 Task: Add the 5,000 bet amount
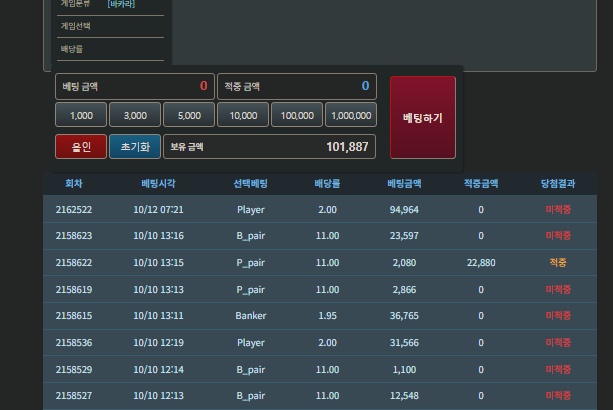pyautogui.click(x=189, y=115)
